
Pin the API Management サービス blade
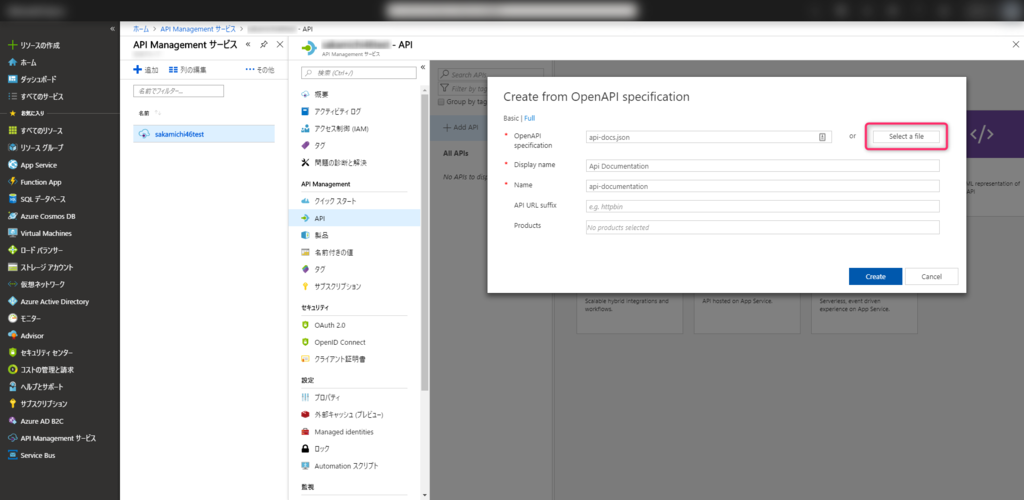click(x=264, y=44)
